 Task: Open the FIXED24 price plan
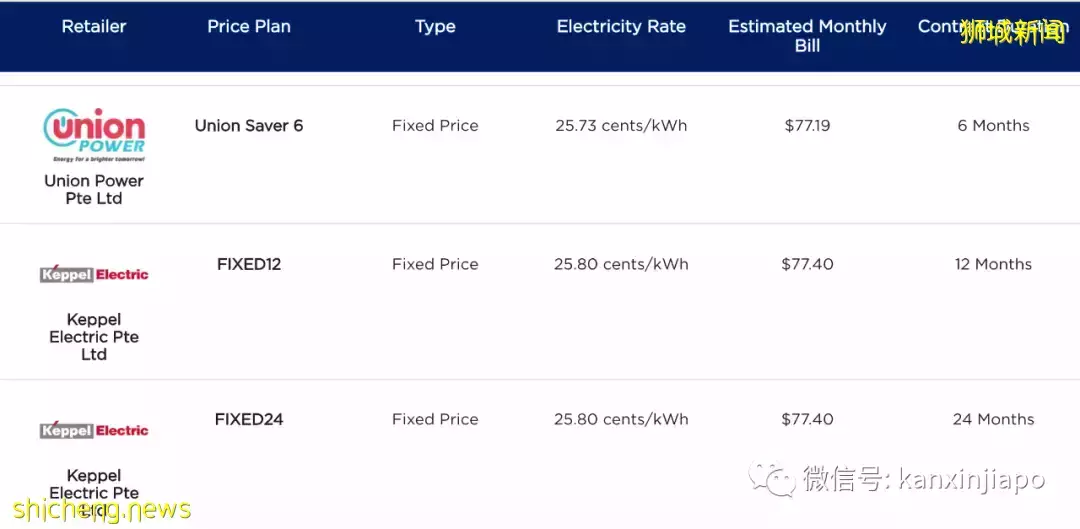click(x=249, y=419)
